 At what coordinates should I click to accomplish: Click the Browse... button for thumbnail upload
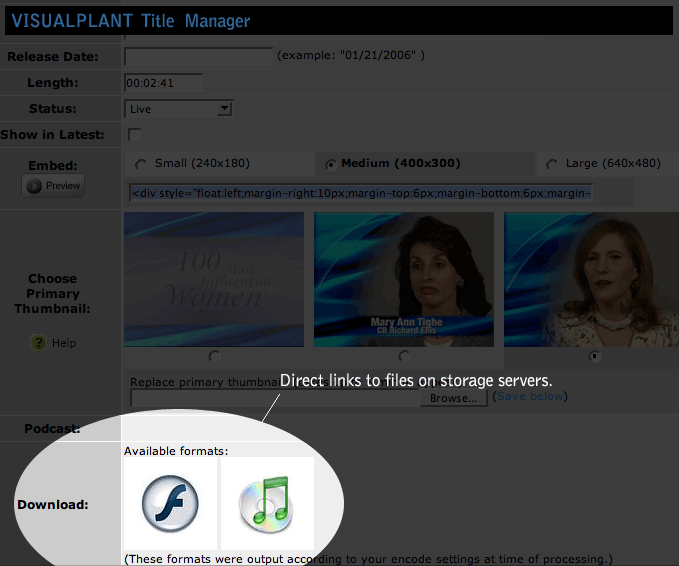(454, 398)
